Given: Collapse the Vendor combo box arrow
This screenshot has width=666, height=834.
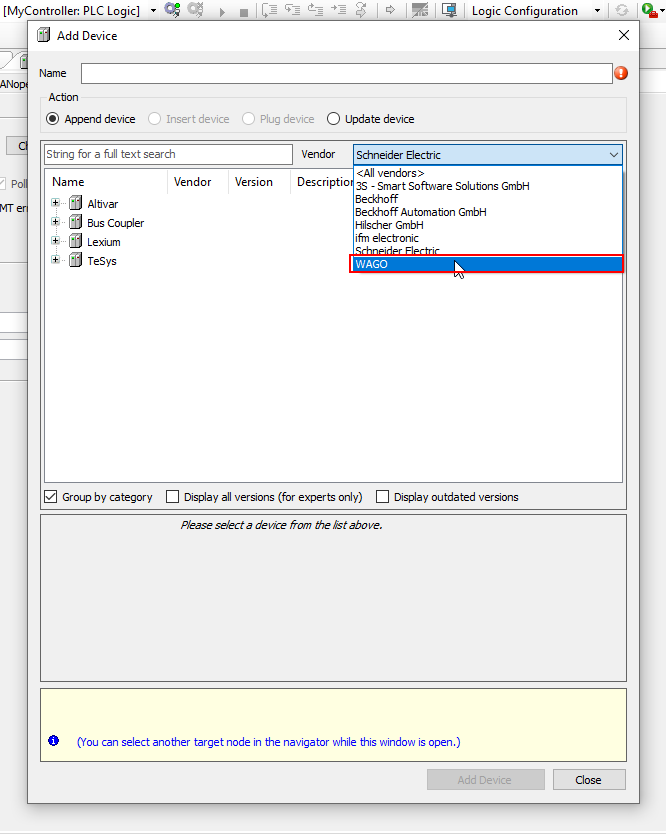Looking at the screenshot, I should click(613, 155).
